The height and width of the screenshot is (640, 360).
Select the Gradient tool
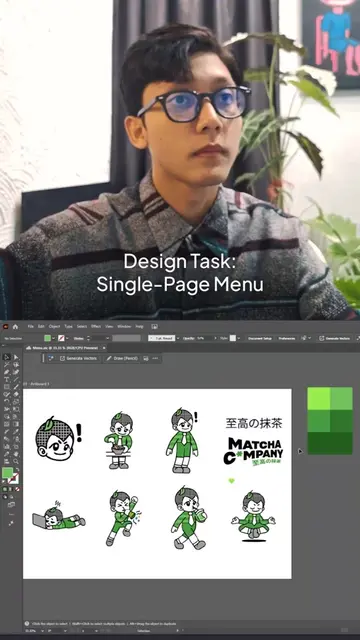point(16,424)
